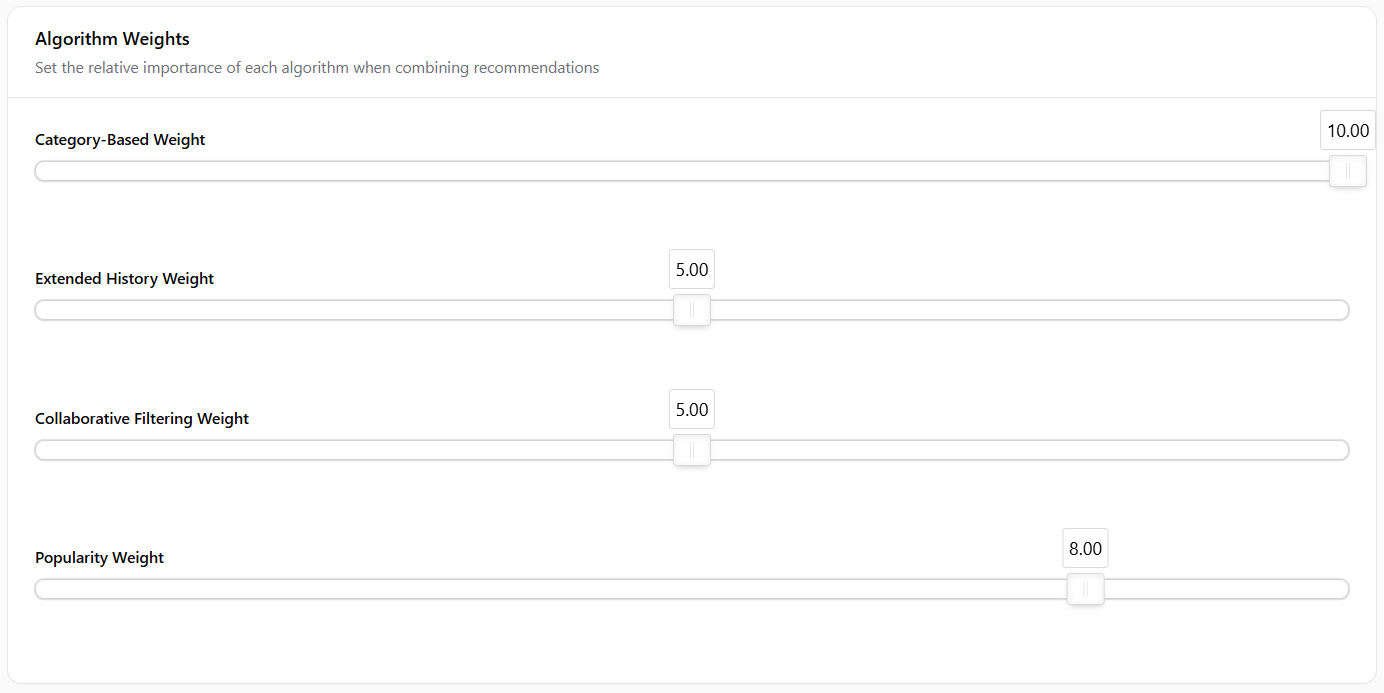
Task: Click the Extended History Weight slider handle
Action: point(691,310)
